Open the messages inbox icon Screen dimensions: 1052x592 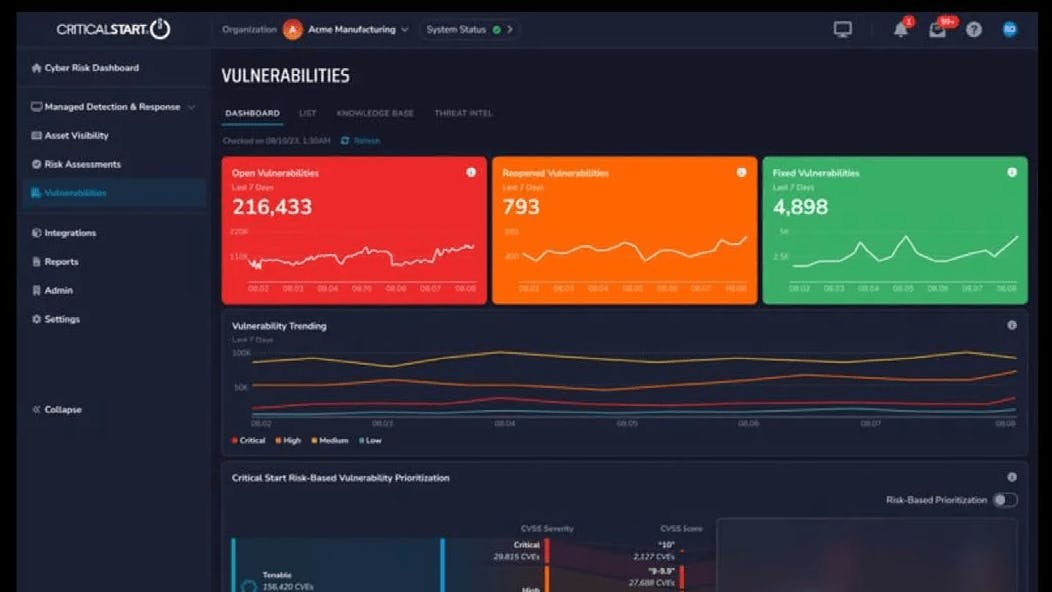(937, 30)
